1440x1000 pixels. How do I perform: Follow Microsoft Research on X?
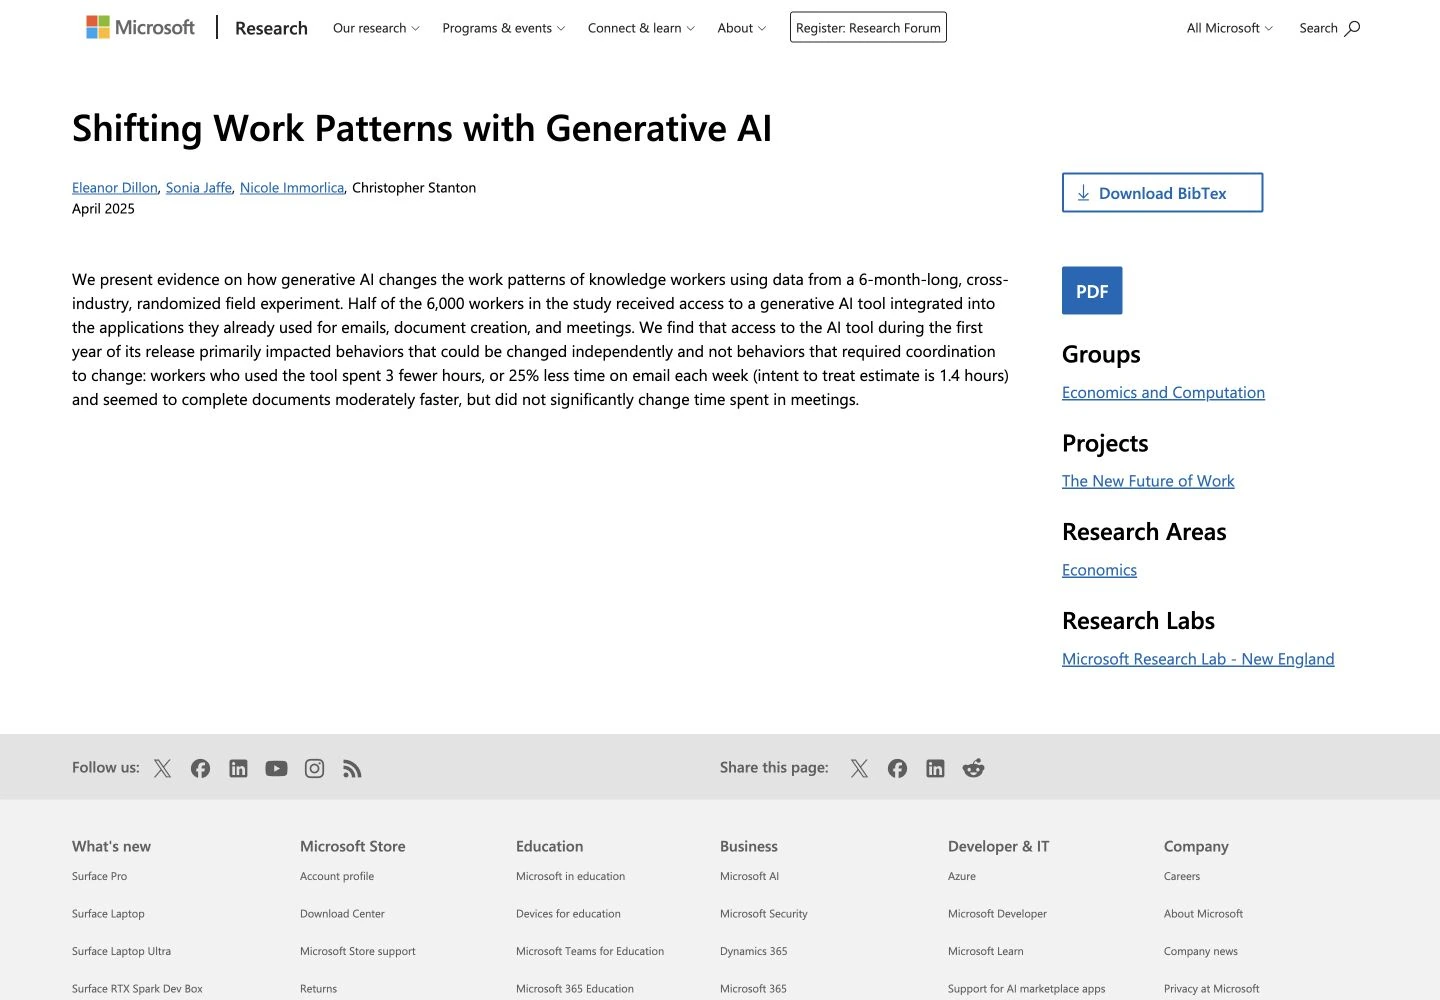tap(162, 768)
